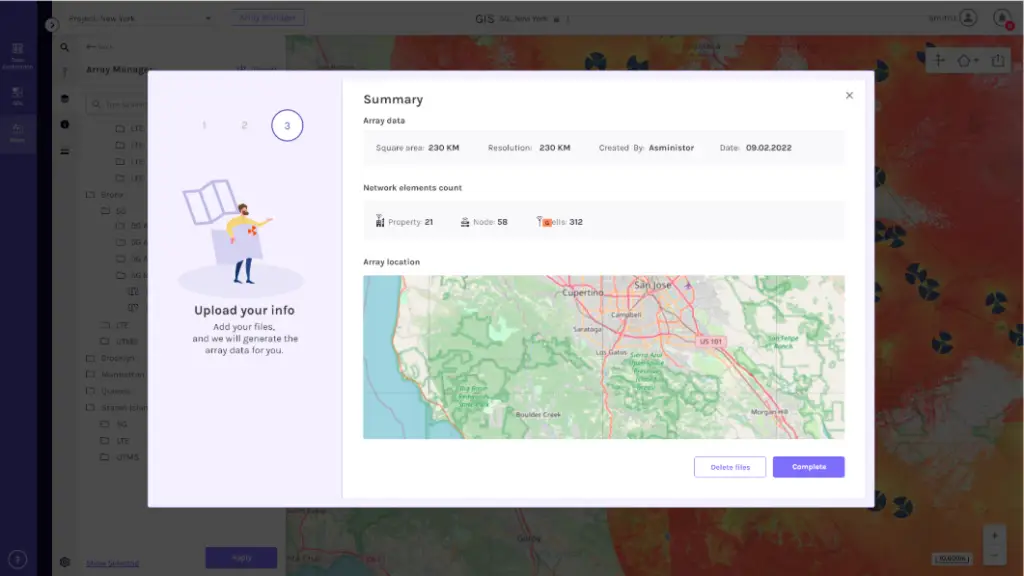Open the user profile icon
The height and width of the screenshot is (576, 1024).
[967, 18]
